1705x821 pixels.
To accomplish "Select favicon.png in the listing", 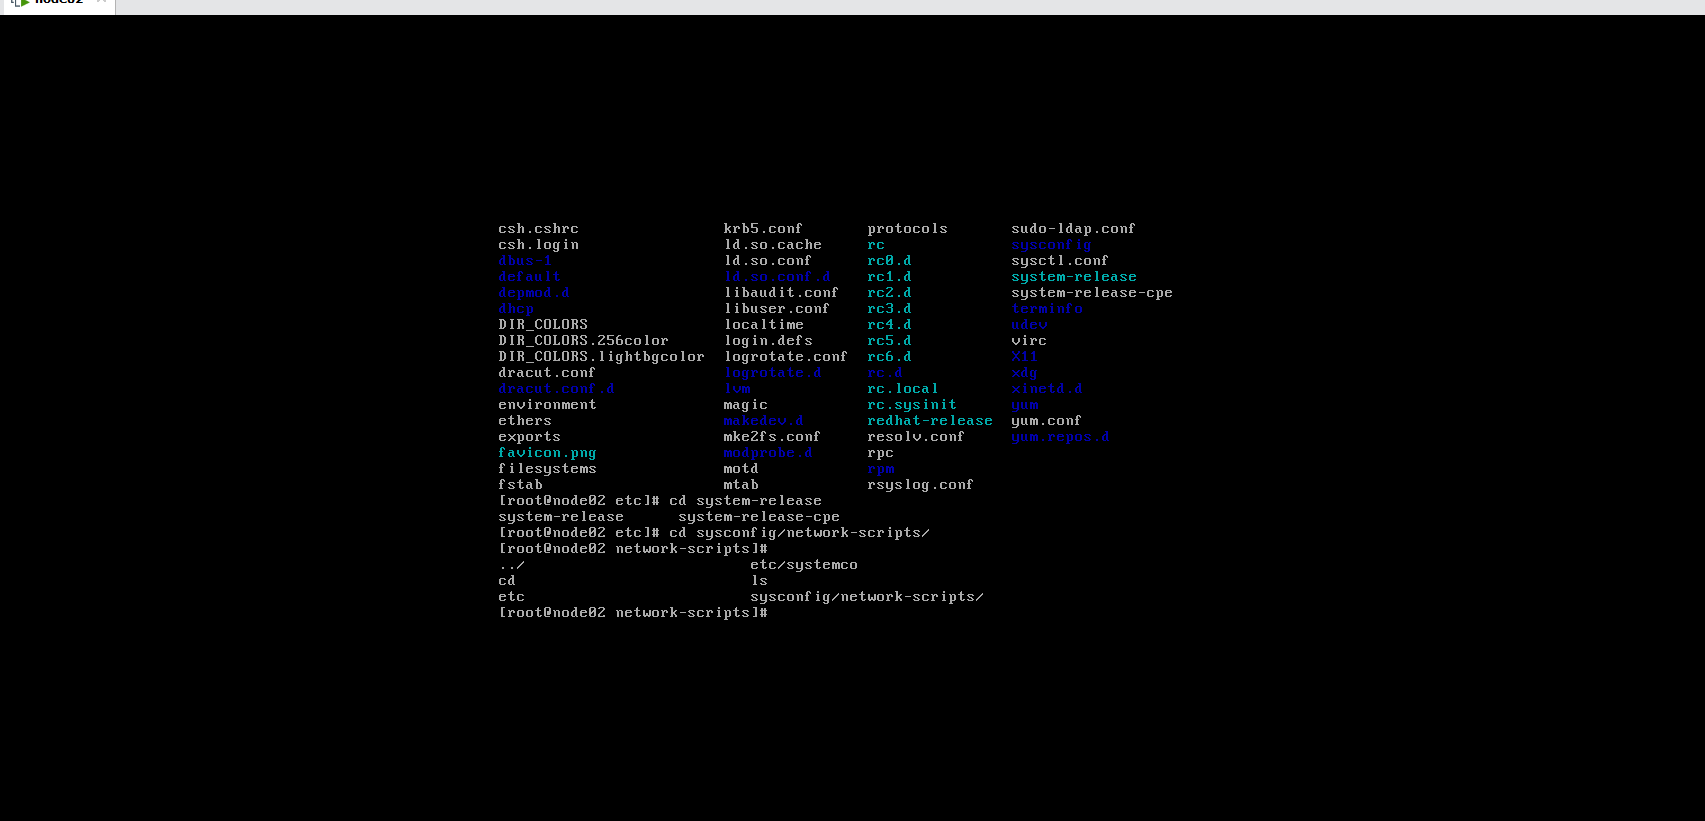I will coord(547,453).
